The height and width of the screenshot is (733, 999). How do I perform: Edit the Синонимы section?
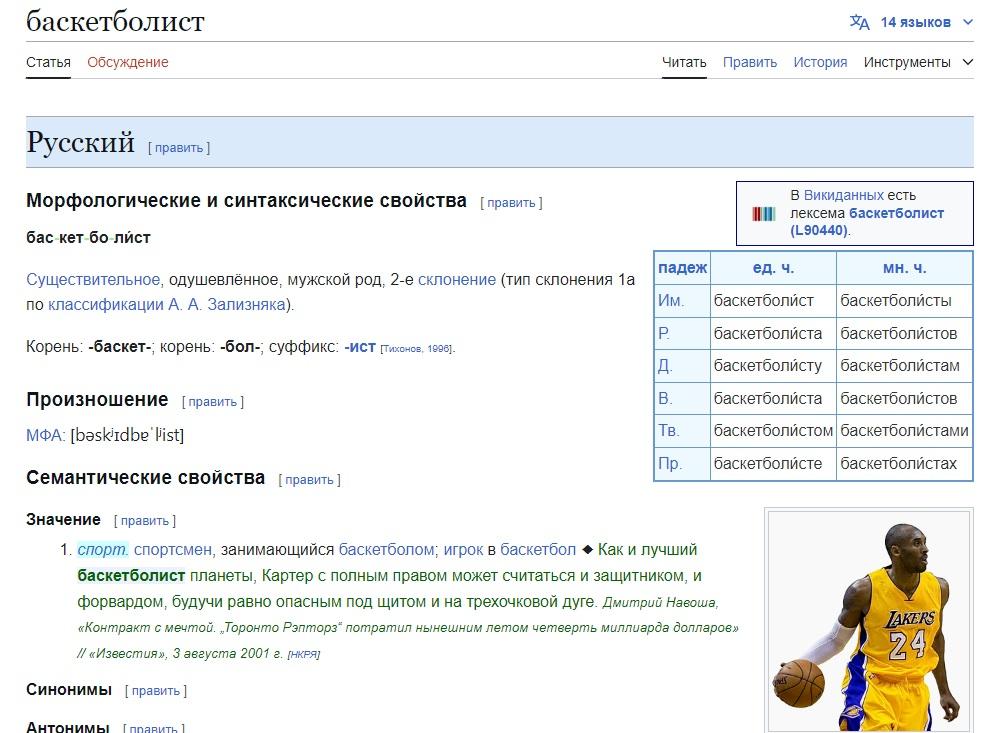[x=155, y=691]
